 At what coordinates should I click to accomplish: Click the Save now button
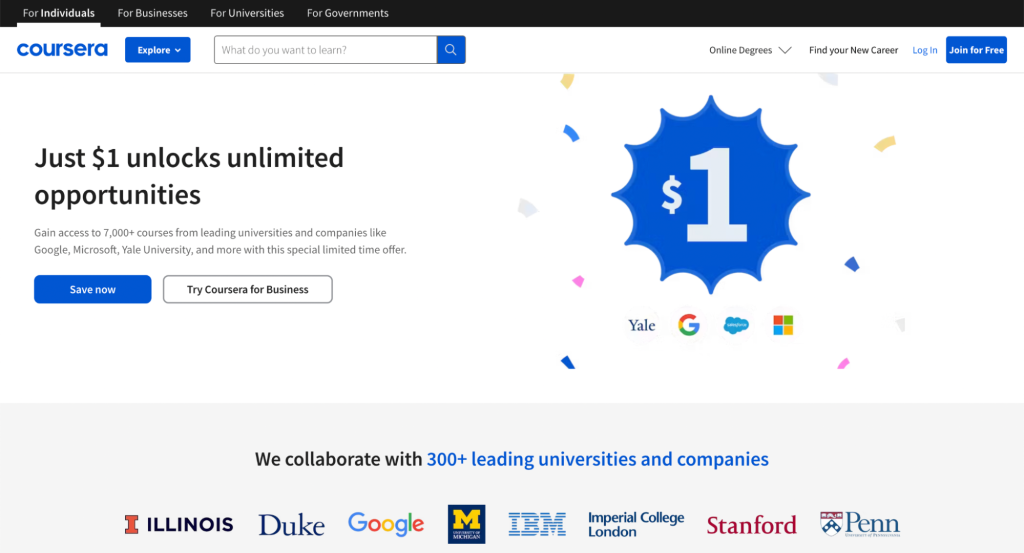[93, 289]
